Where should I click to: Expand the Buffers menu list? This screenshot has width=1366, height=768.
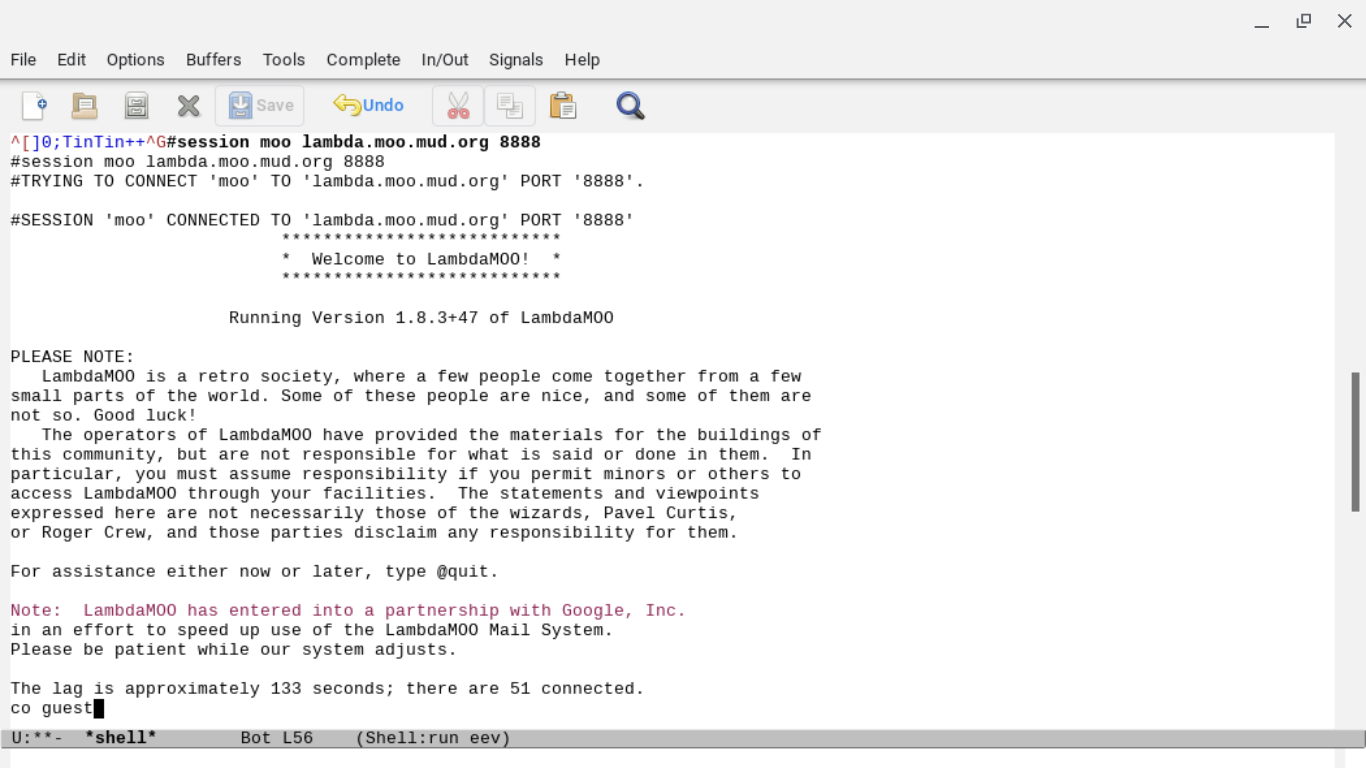point(213,60)
